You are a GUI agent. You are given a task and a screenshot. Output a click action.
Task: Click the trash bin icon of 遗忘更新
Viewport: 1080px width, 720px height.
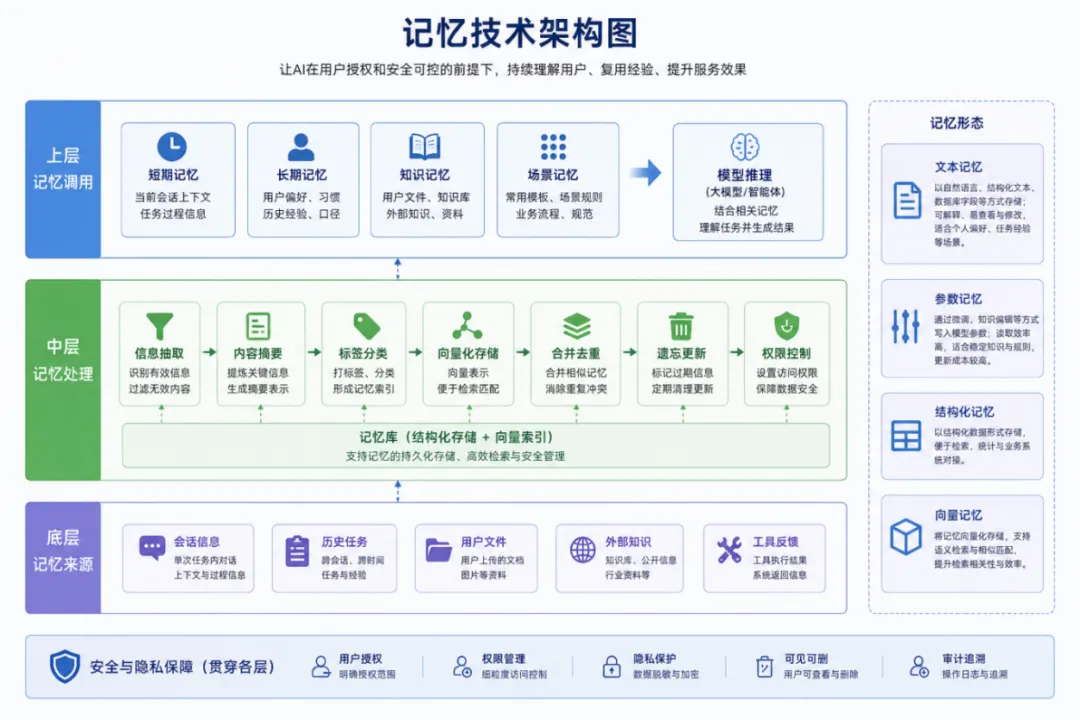point(681,326)
